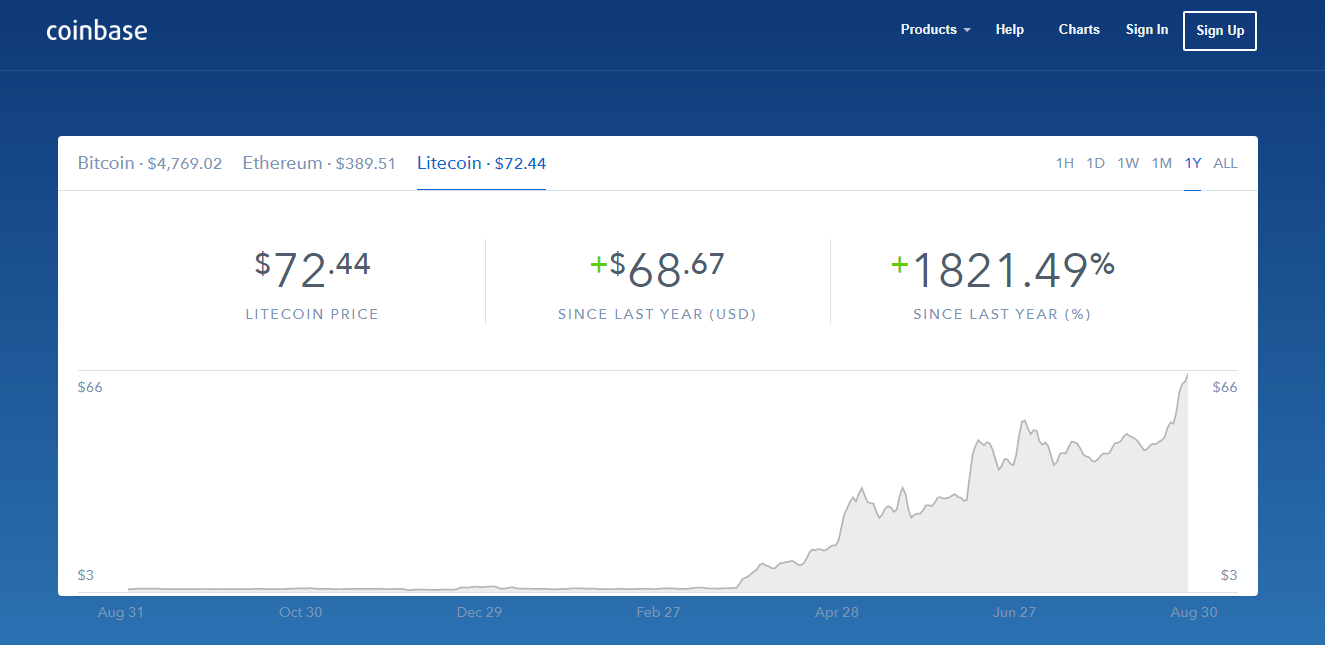Image resolution: width=1325 pixels, height=645 pixels.
Task: Click the Aug 31 date label
Action: click(x=121, y=612)
